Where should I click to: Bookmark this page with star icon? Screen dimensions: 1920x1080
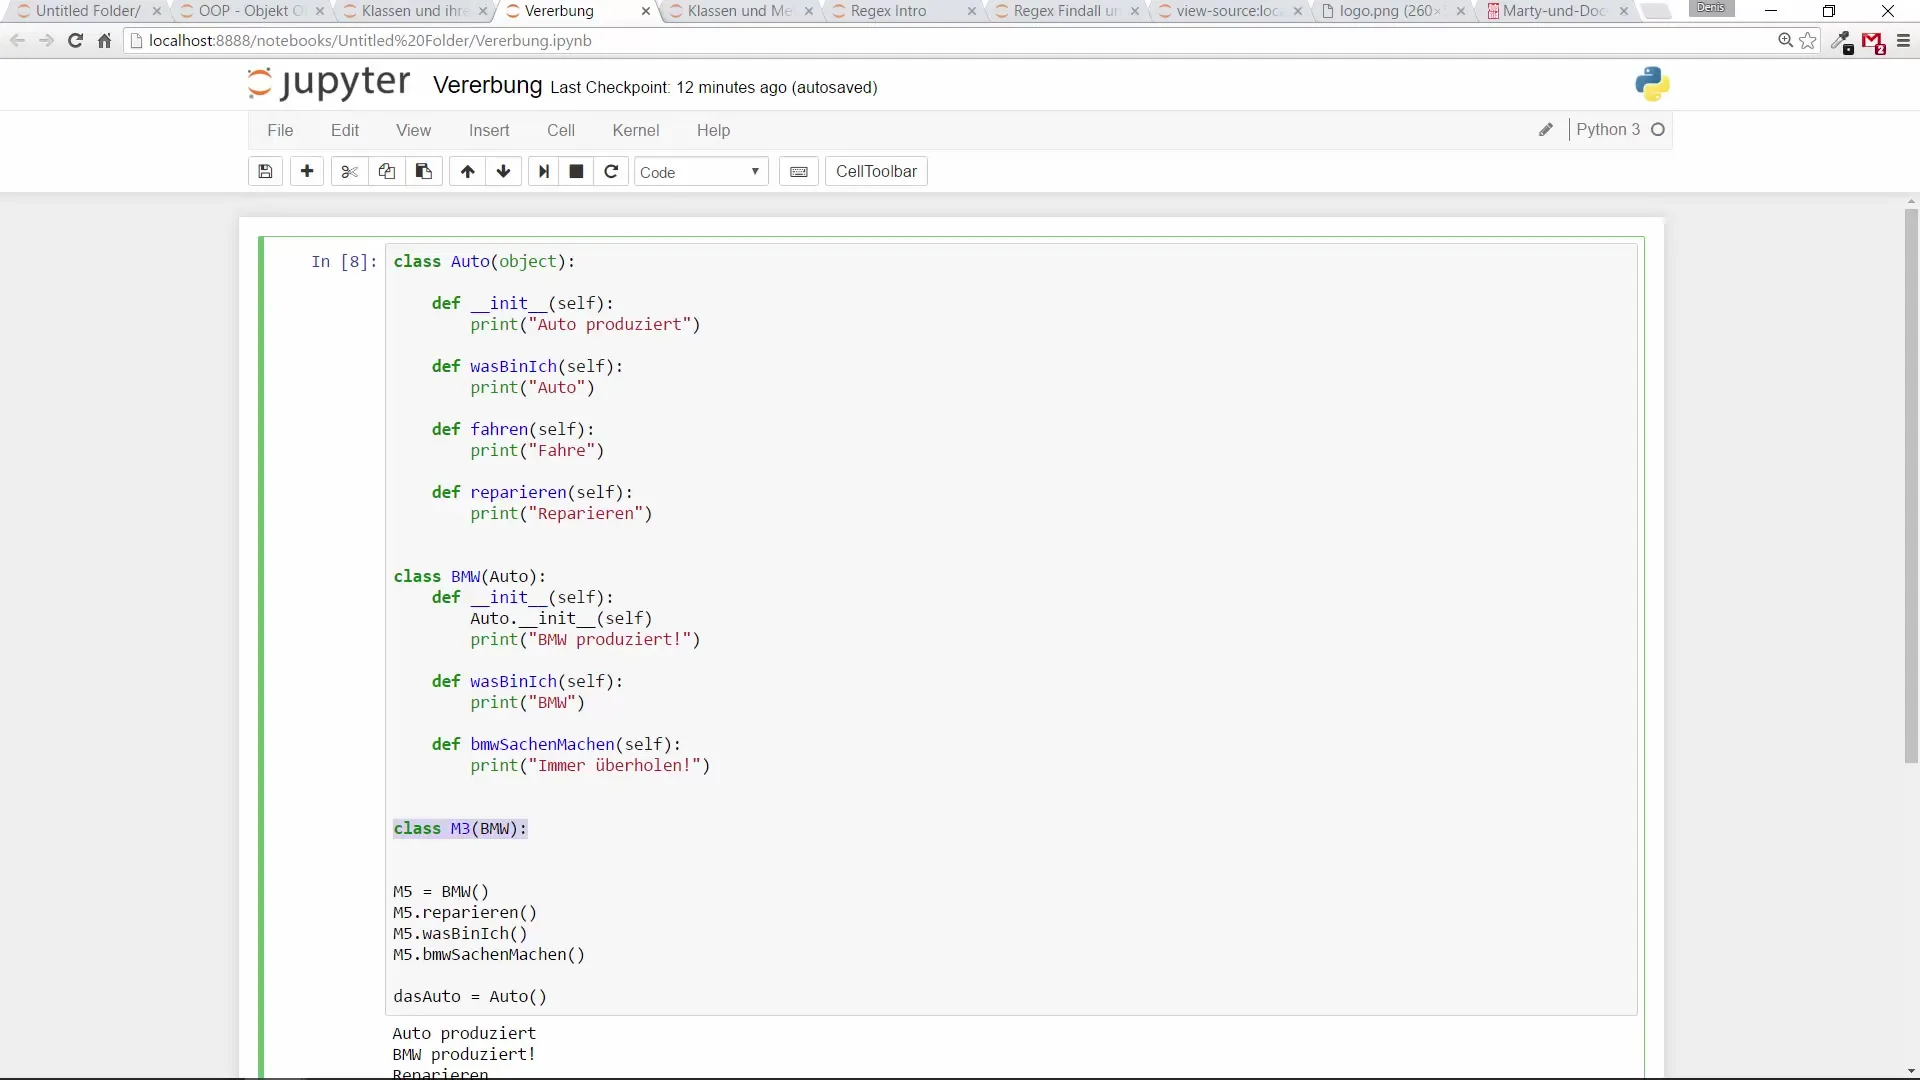point(1808,41)
